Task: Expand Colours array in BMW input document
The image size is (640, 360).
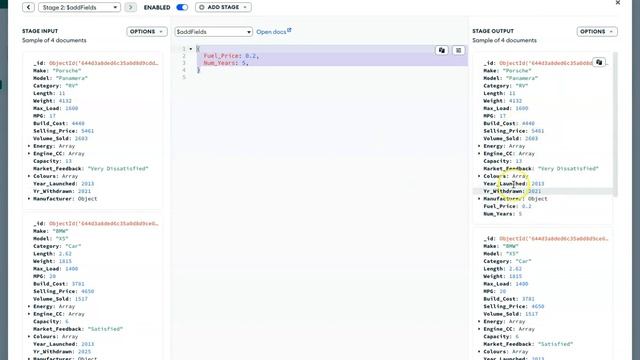Action: pos(29,337)
